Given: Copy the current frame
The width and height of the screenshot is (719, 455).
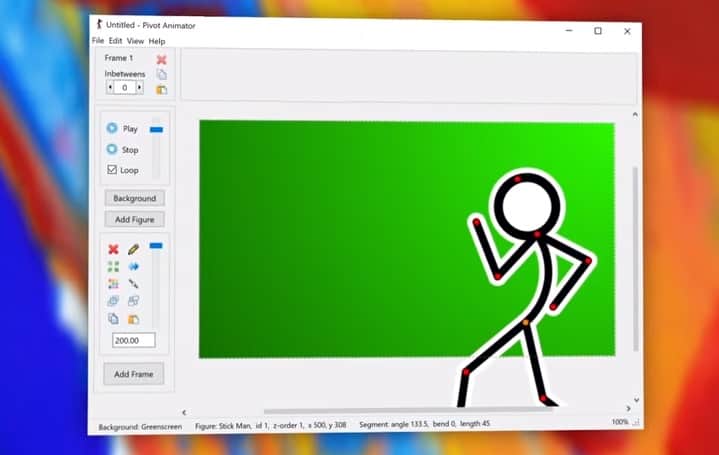Looking at the screenshot, I should point(161,74).
